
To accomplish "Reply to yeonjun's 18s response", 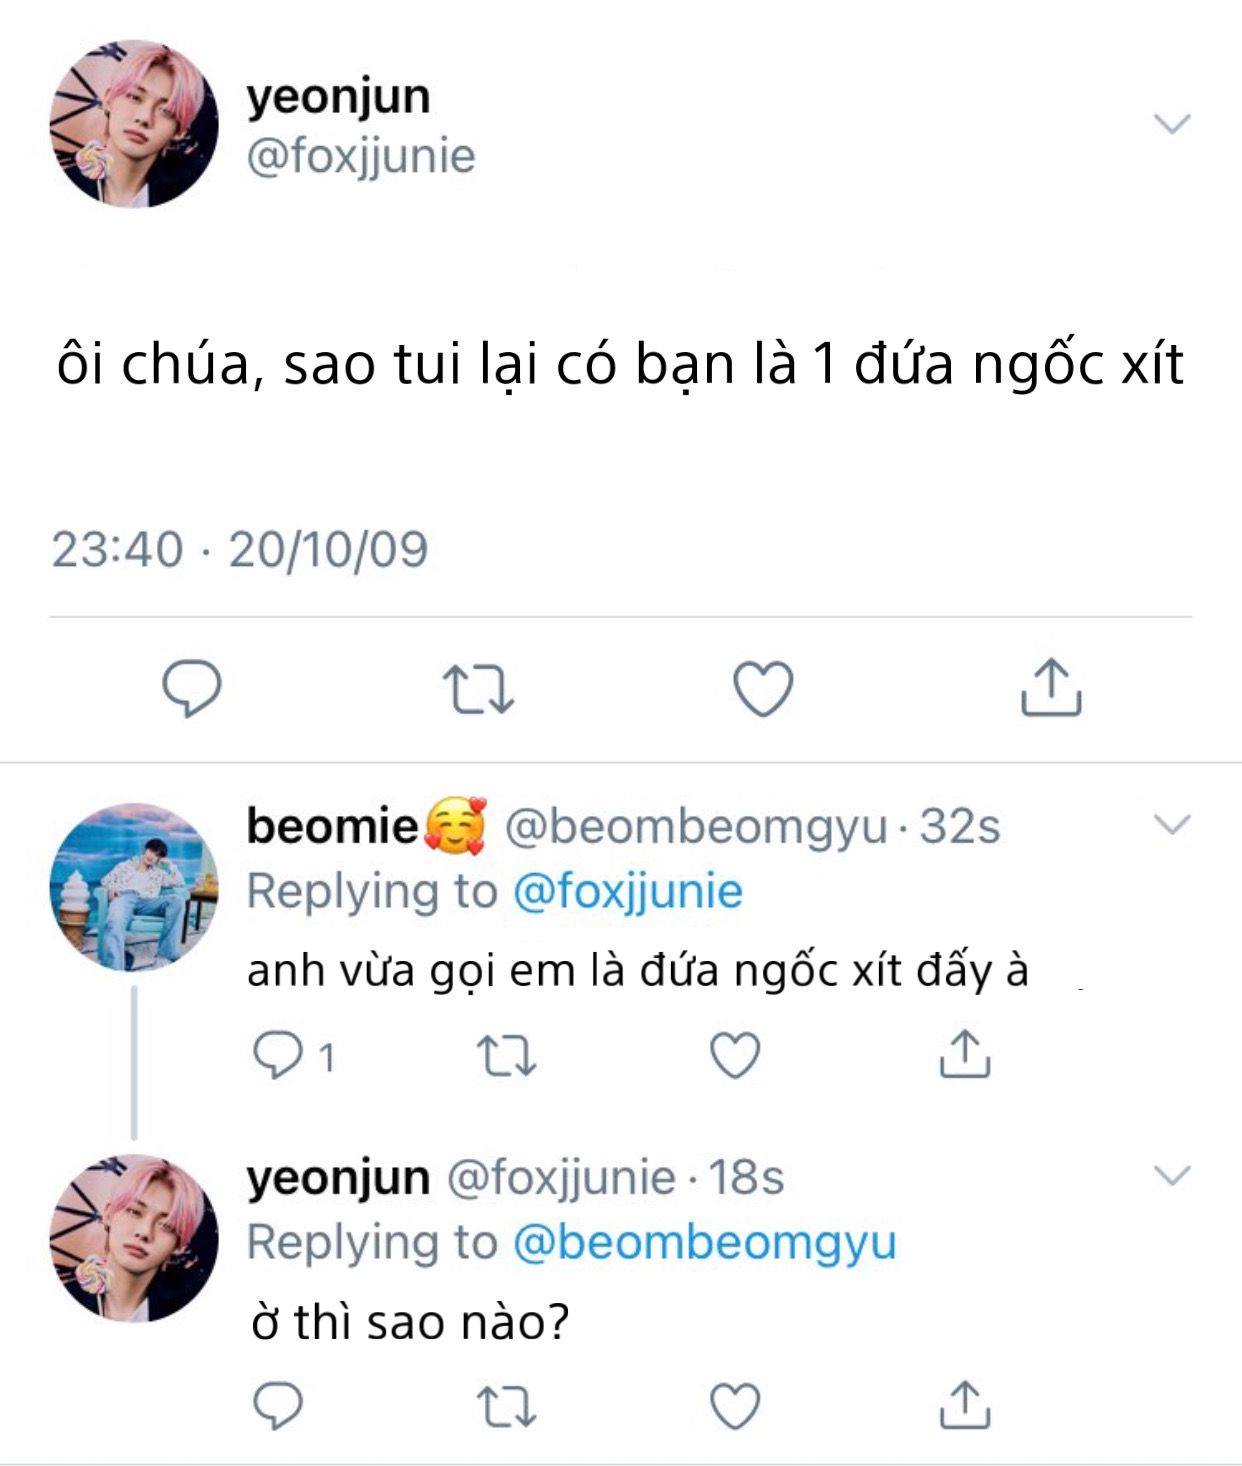I will [x=278, y=1405].
